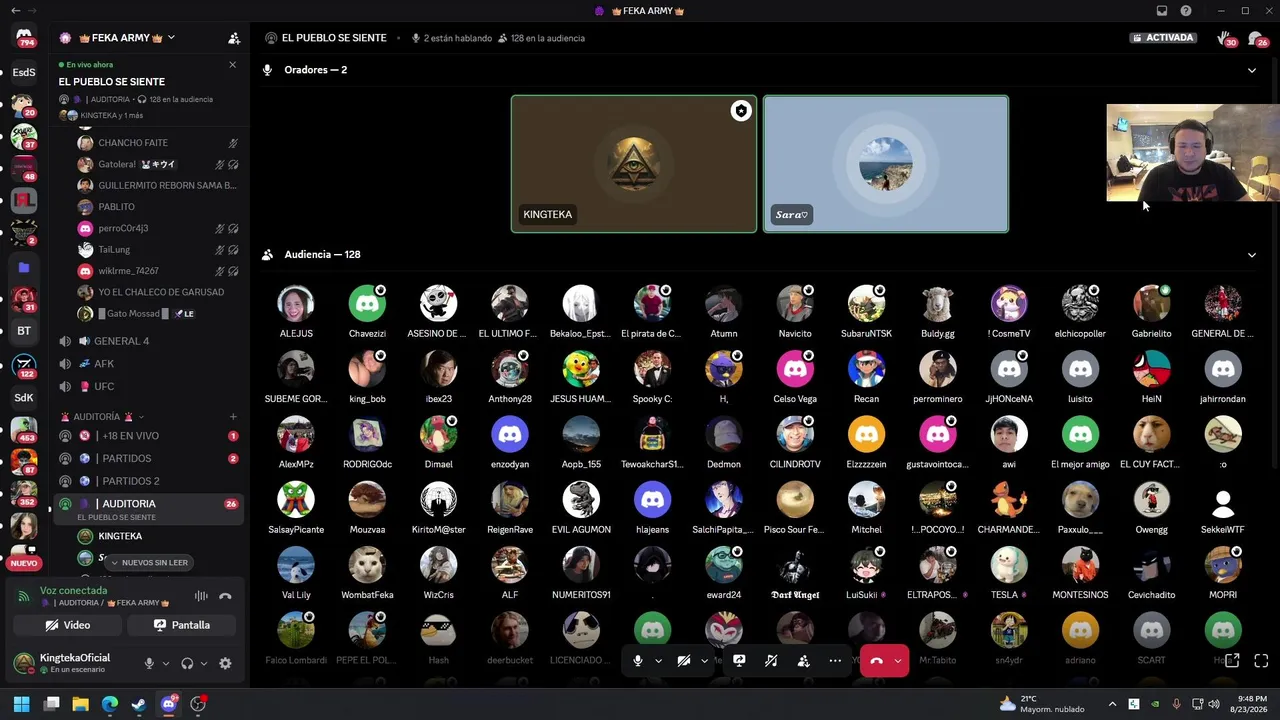Open output device arrow in user panel
This screenshot has width=1280, height=720.
204,663
